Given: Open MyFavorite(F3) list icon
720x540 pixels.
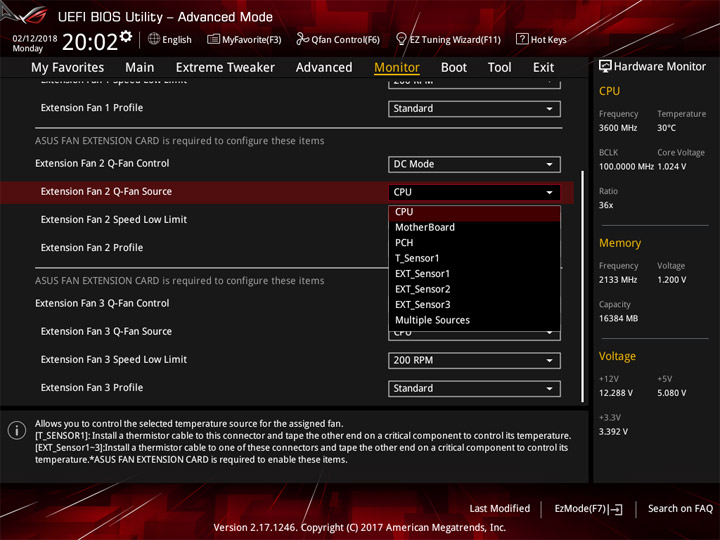Looking at the screenshot, I should pyautogui.click(x=213, y=39).
